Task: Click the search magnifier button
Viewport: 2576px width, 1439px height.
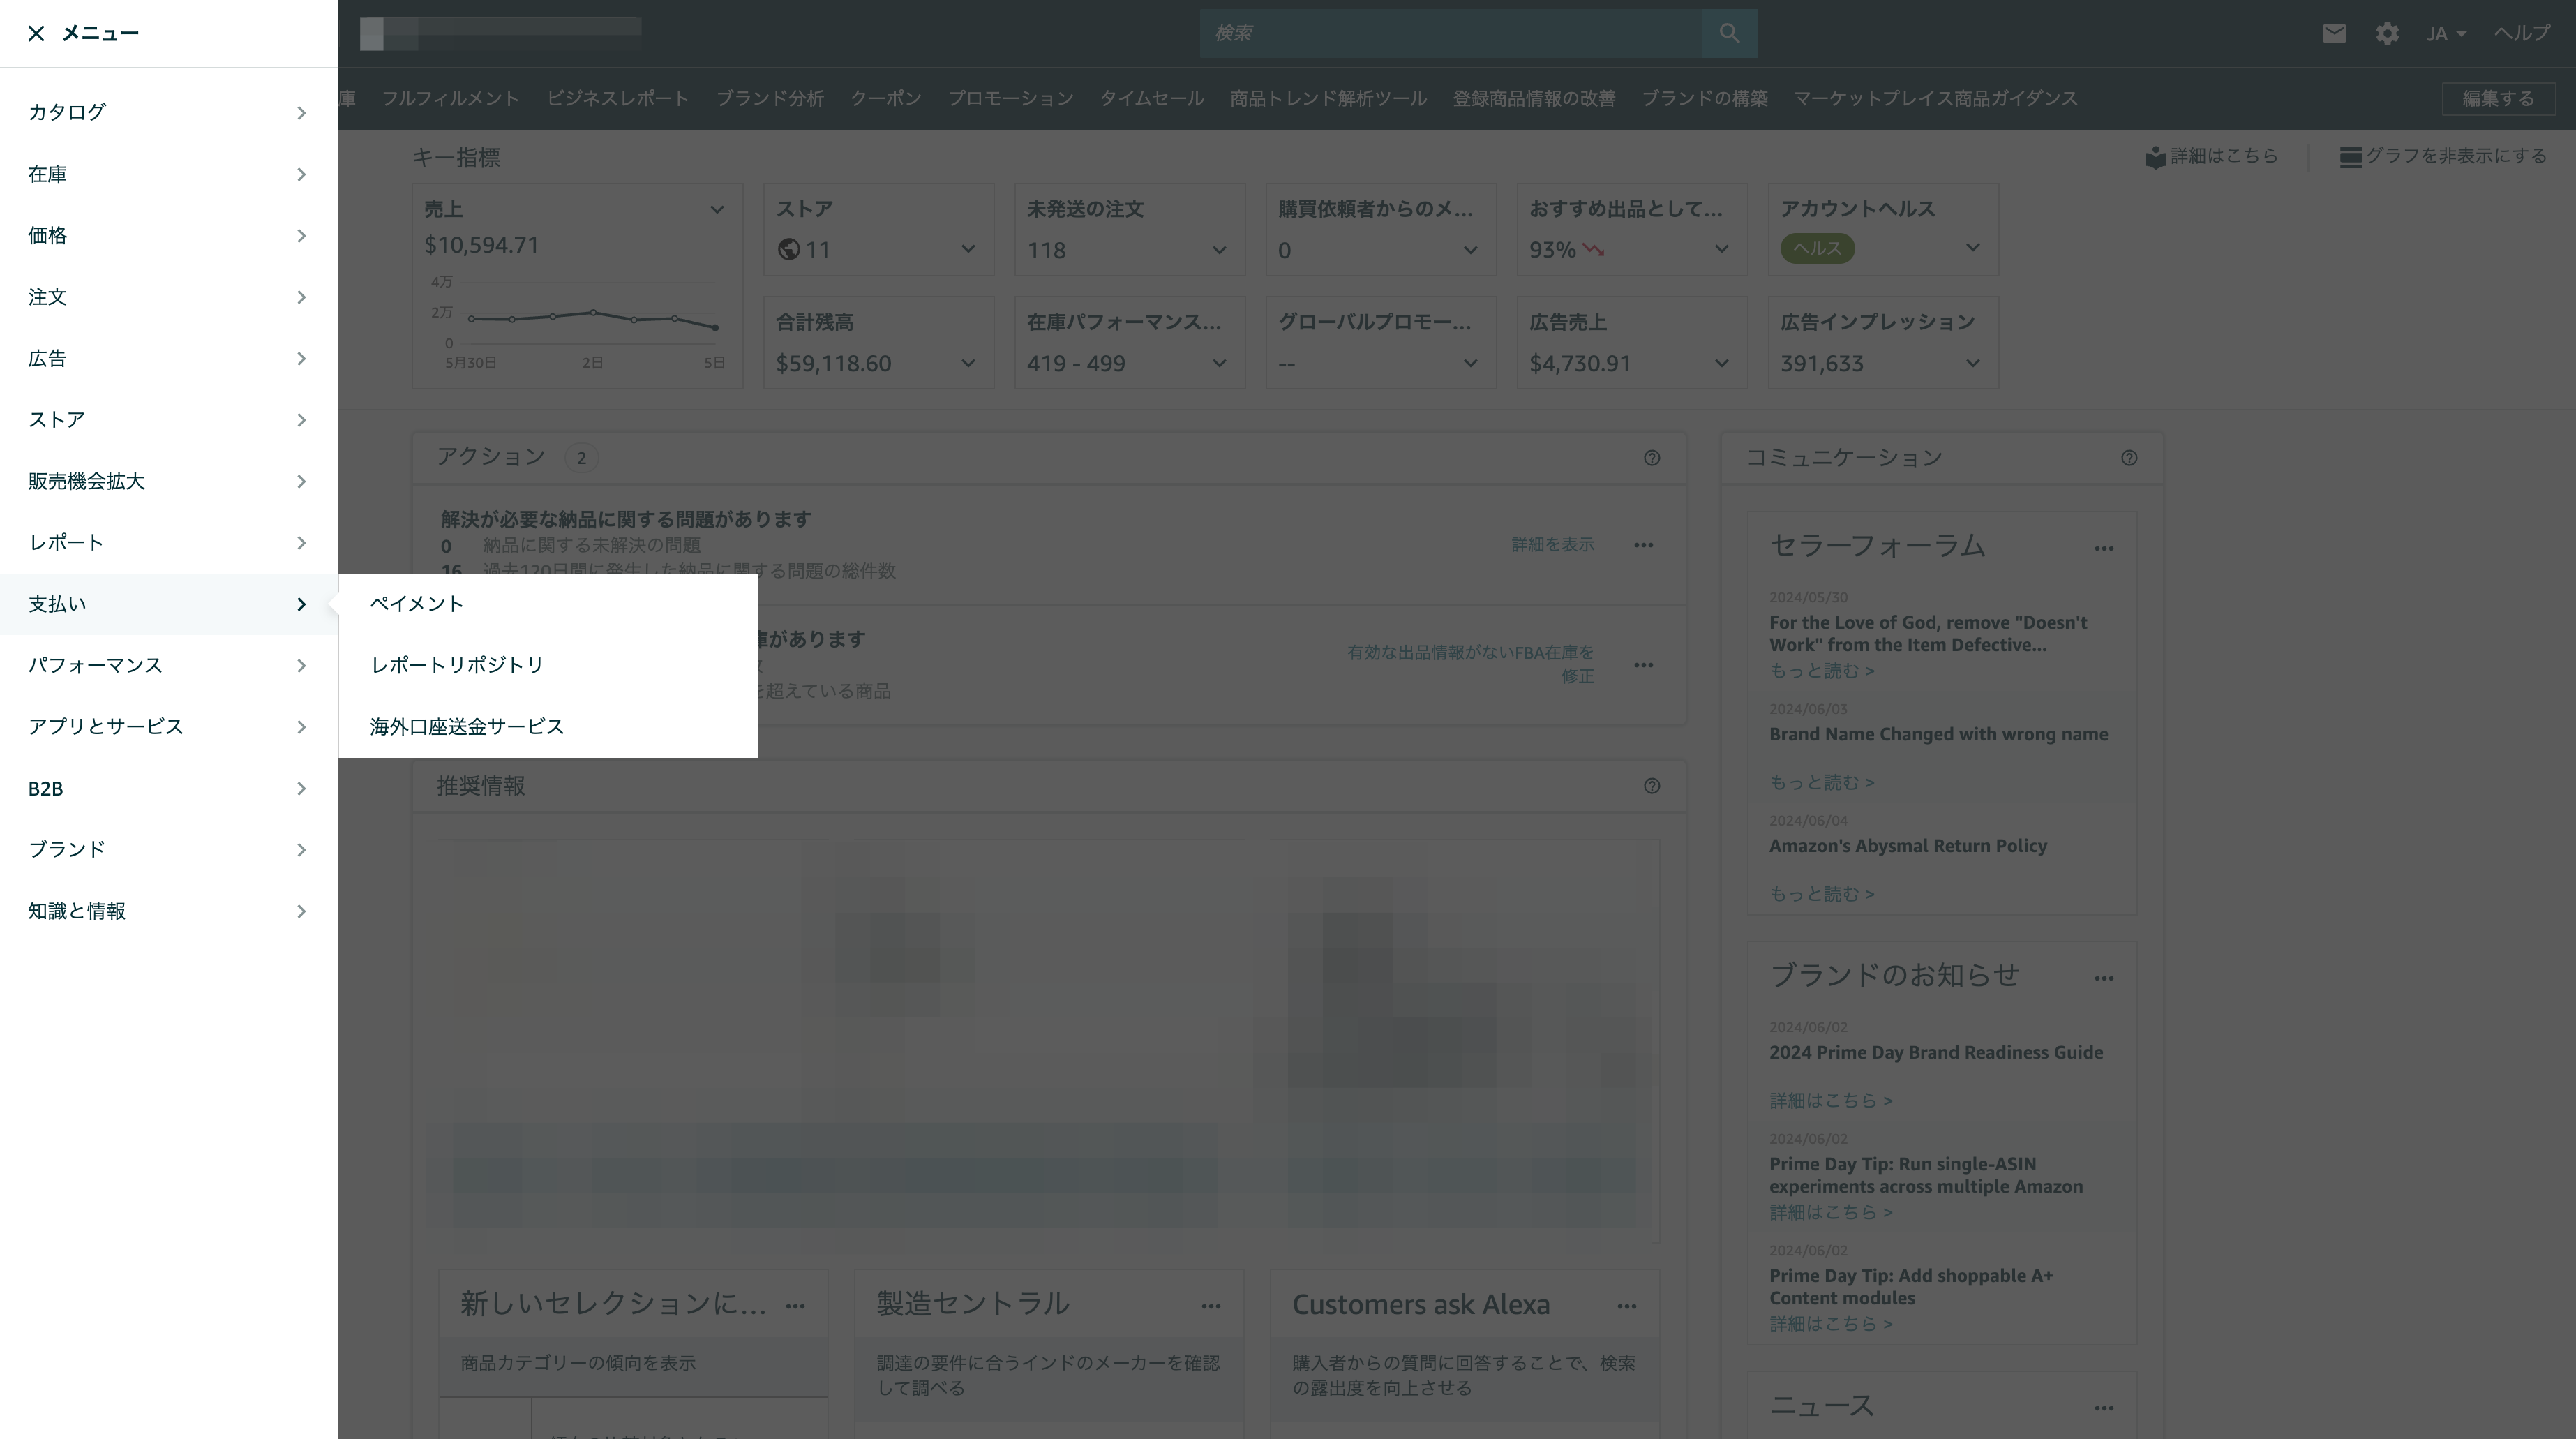Action: (1729, 33)
